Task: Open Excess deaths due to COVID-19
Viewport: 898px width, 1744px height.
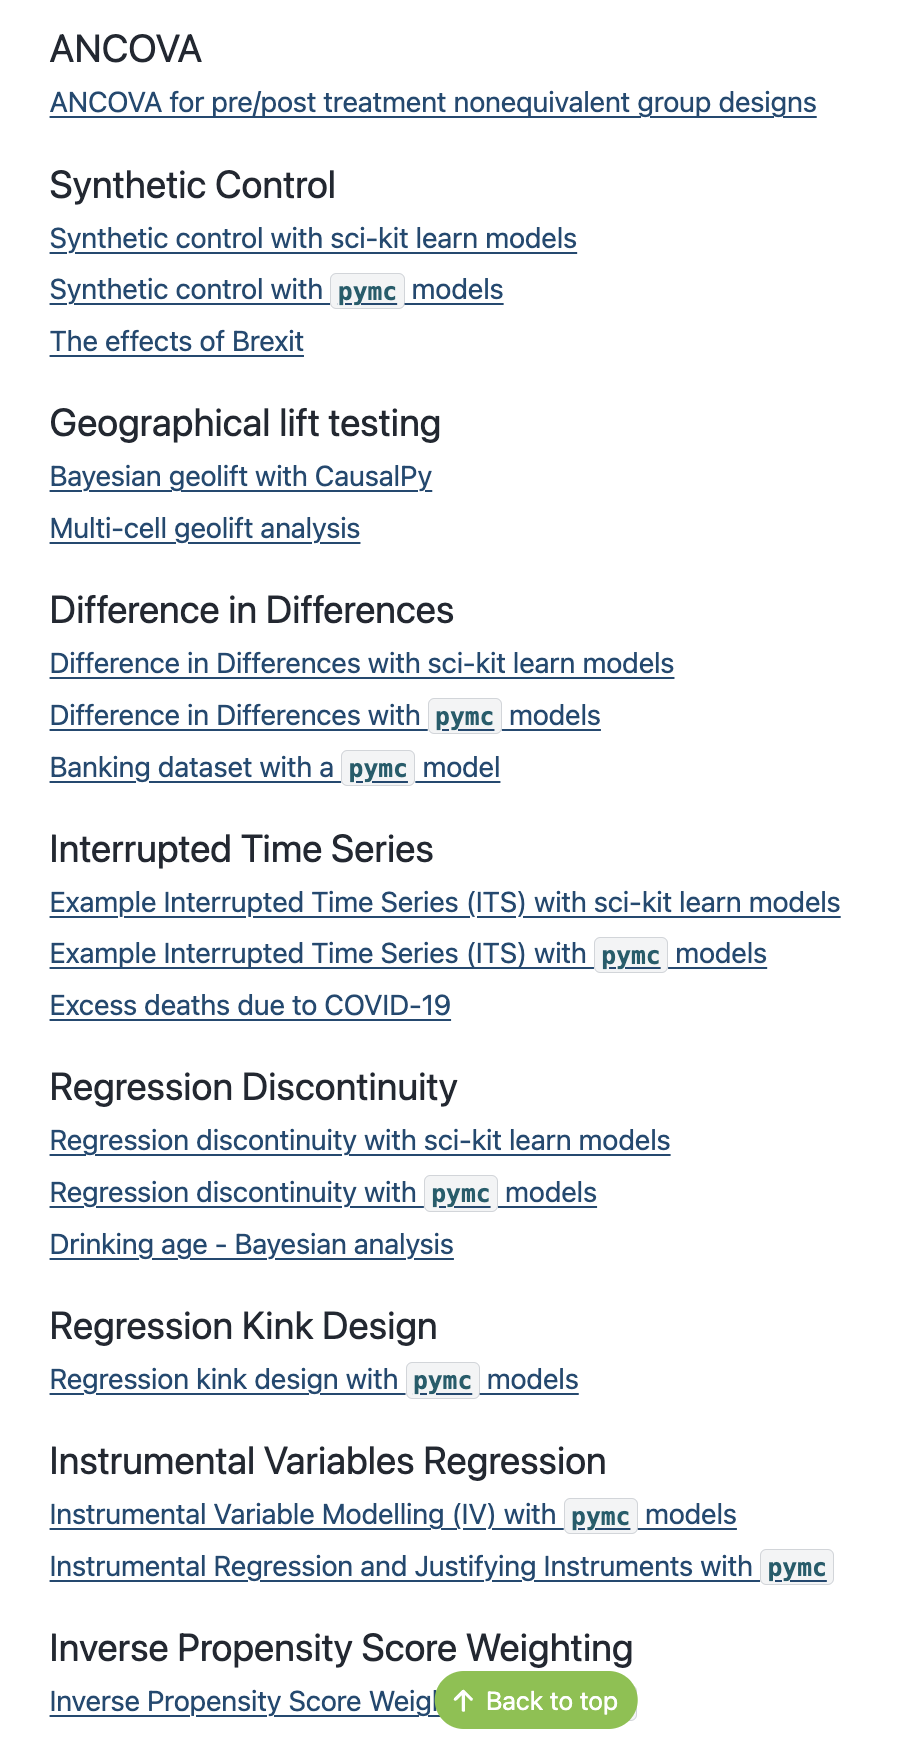Action: pos(250,1006)
